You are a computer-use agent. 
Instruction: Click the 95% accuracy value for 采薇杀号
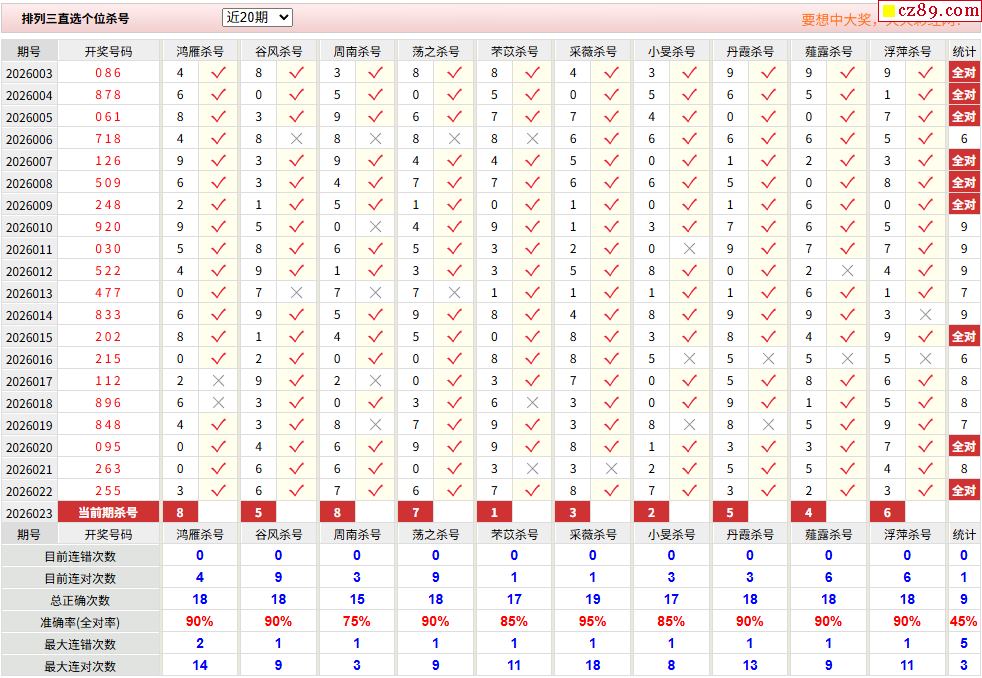pos(592,622)
